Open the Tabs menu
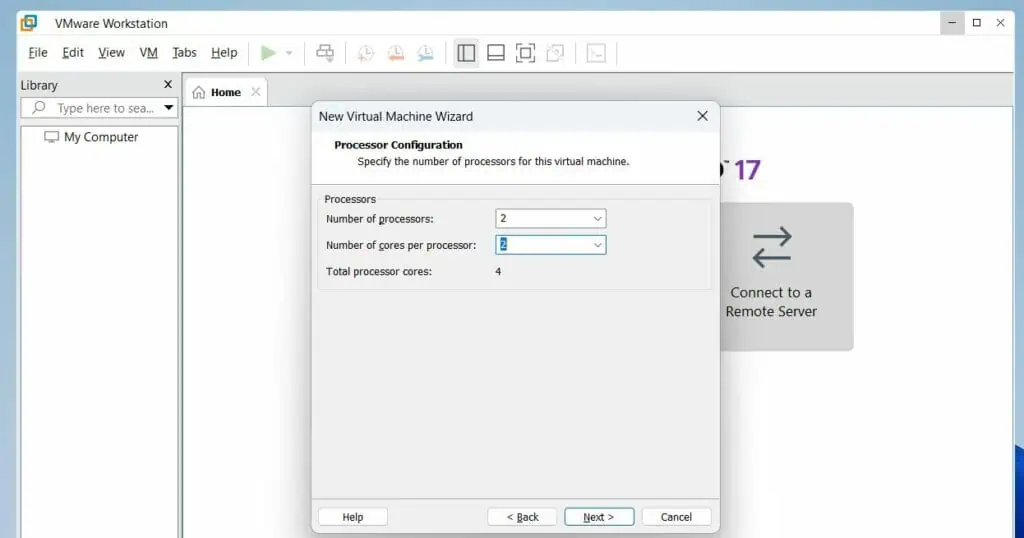The image size is (1024, 538). (x=184, y=52)
